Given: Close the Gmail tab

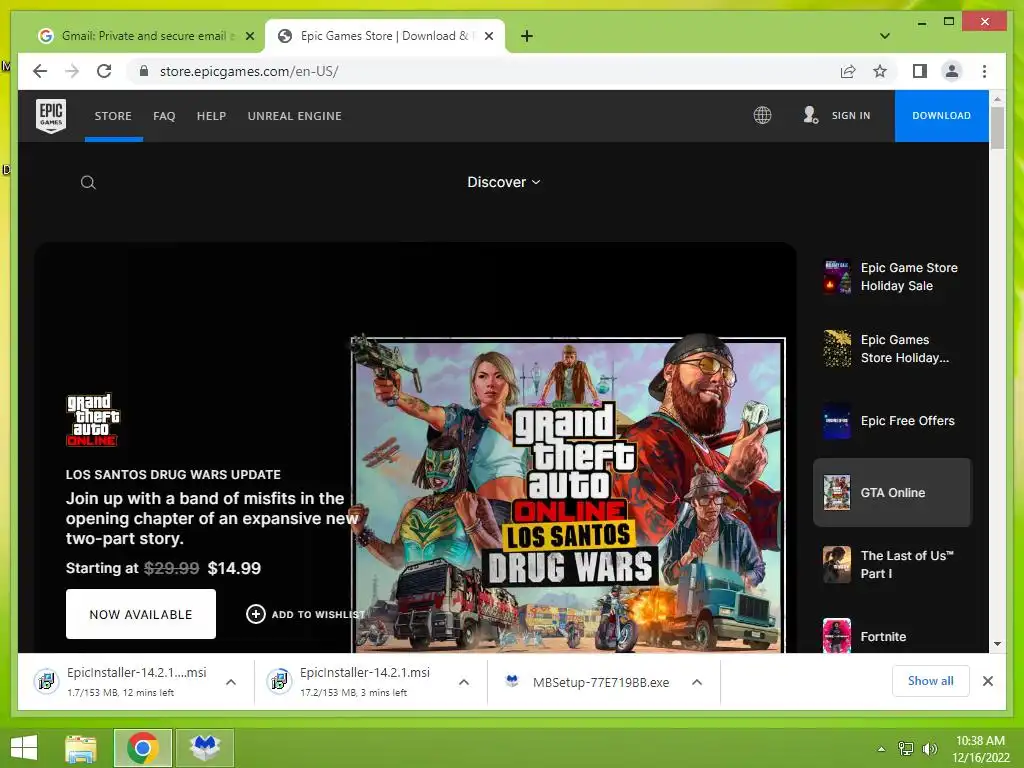Looking at the screenshot, I should pyautogui.click(x=249, y=36).
